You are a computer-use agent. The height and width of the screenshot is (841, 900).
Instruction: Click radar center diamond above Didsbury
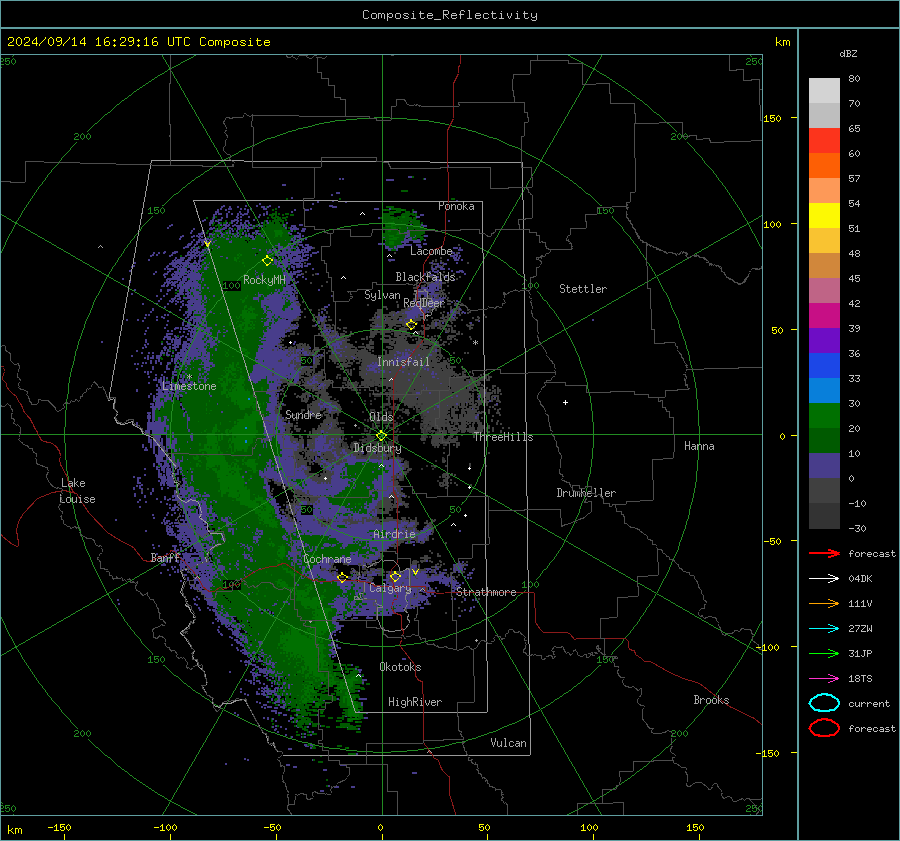381,436
